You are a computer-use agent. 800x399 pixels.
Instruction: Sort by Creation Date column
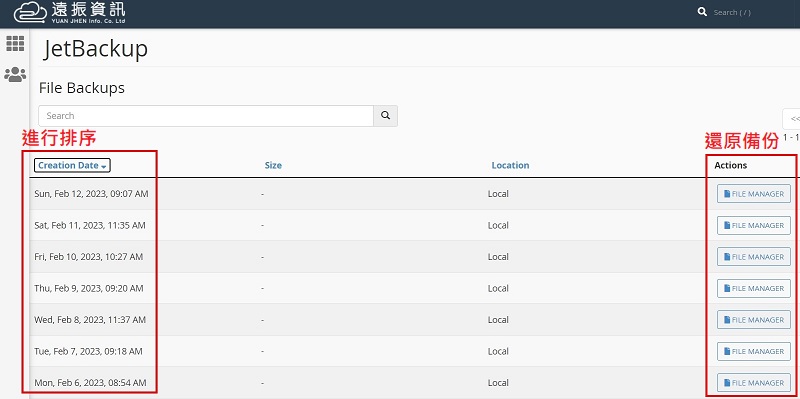(72, 165)
